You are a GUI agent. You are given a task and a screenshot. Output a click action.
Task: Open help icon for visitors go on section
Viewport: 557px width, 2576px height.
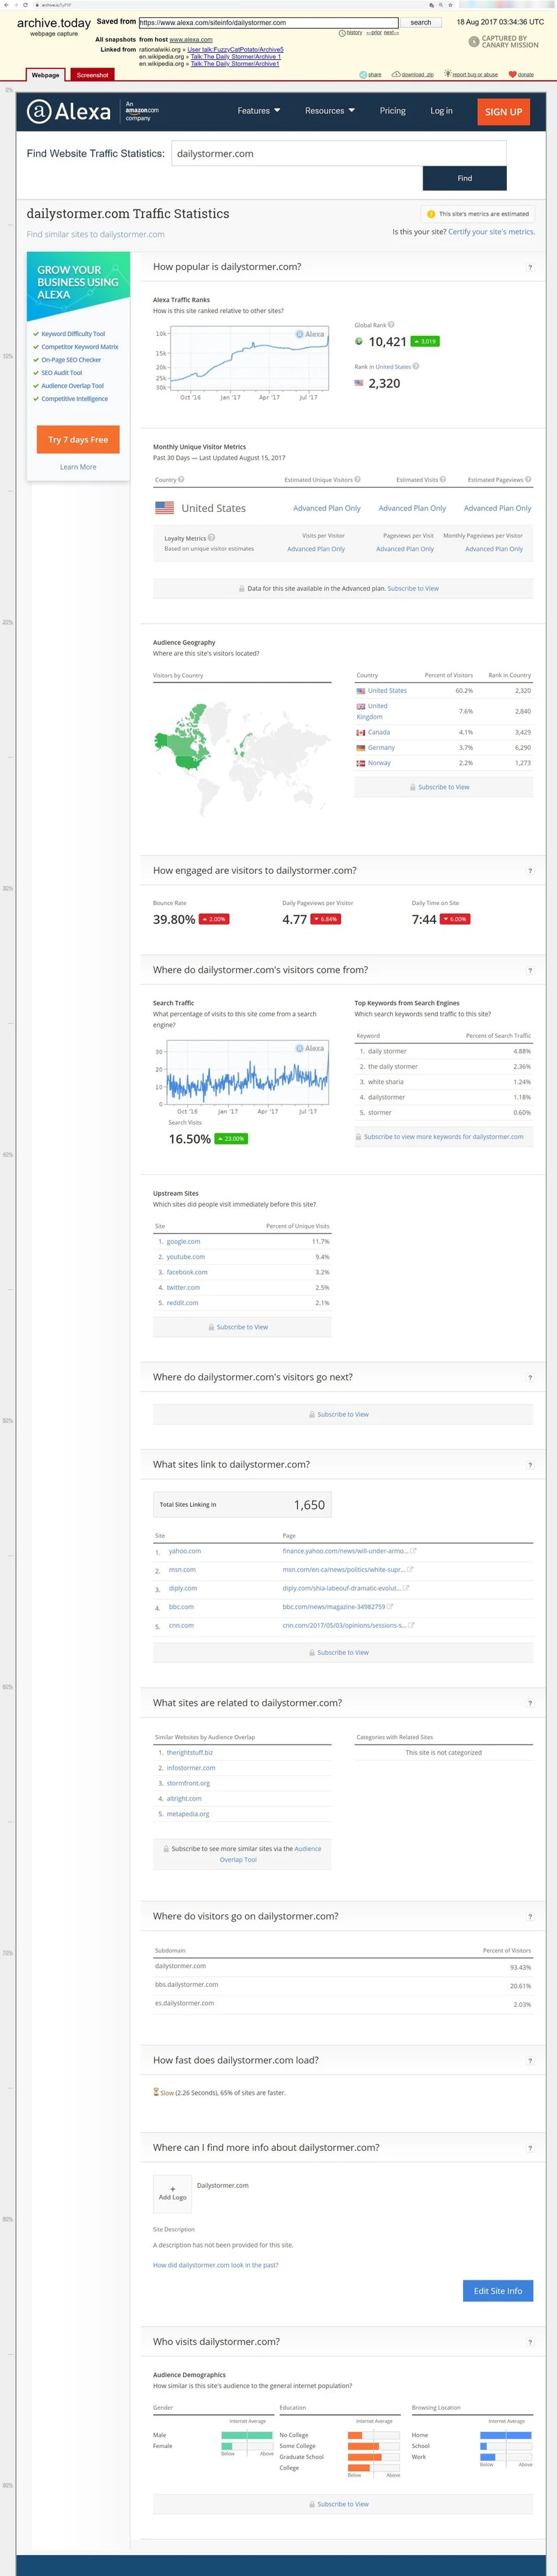coord(529,1917)
